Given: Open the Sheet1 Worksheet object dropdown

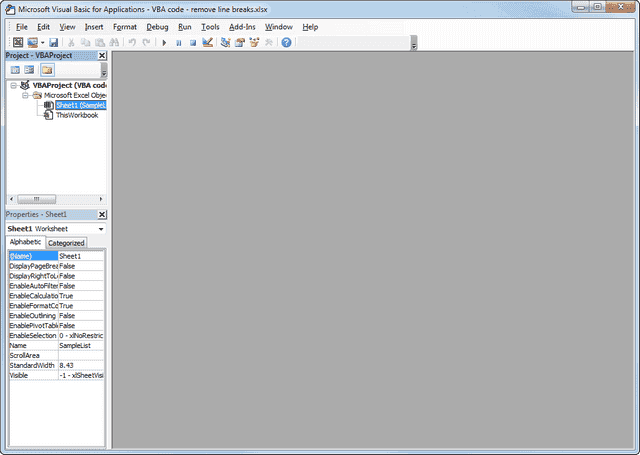Looking at the screenshot, I should coord(101,229).
